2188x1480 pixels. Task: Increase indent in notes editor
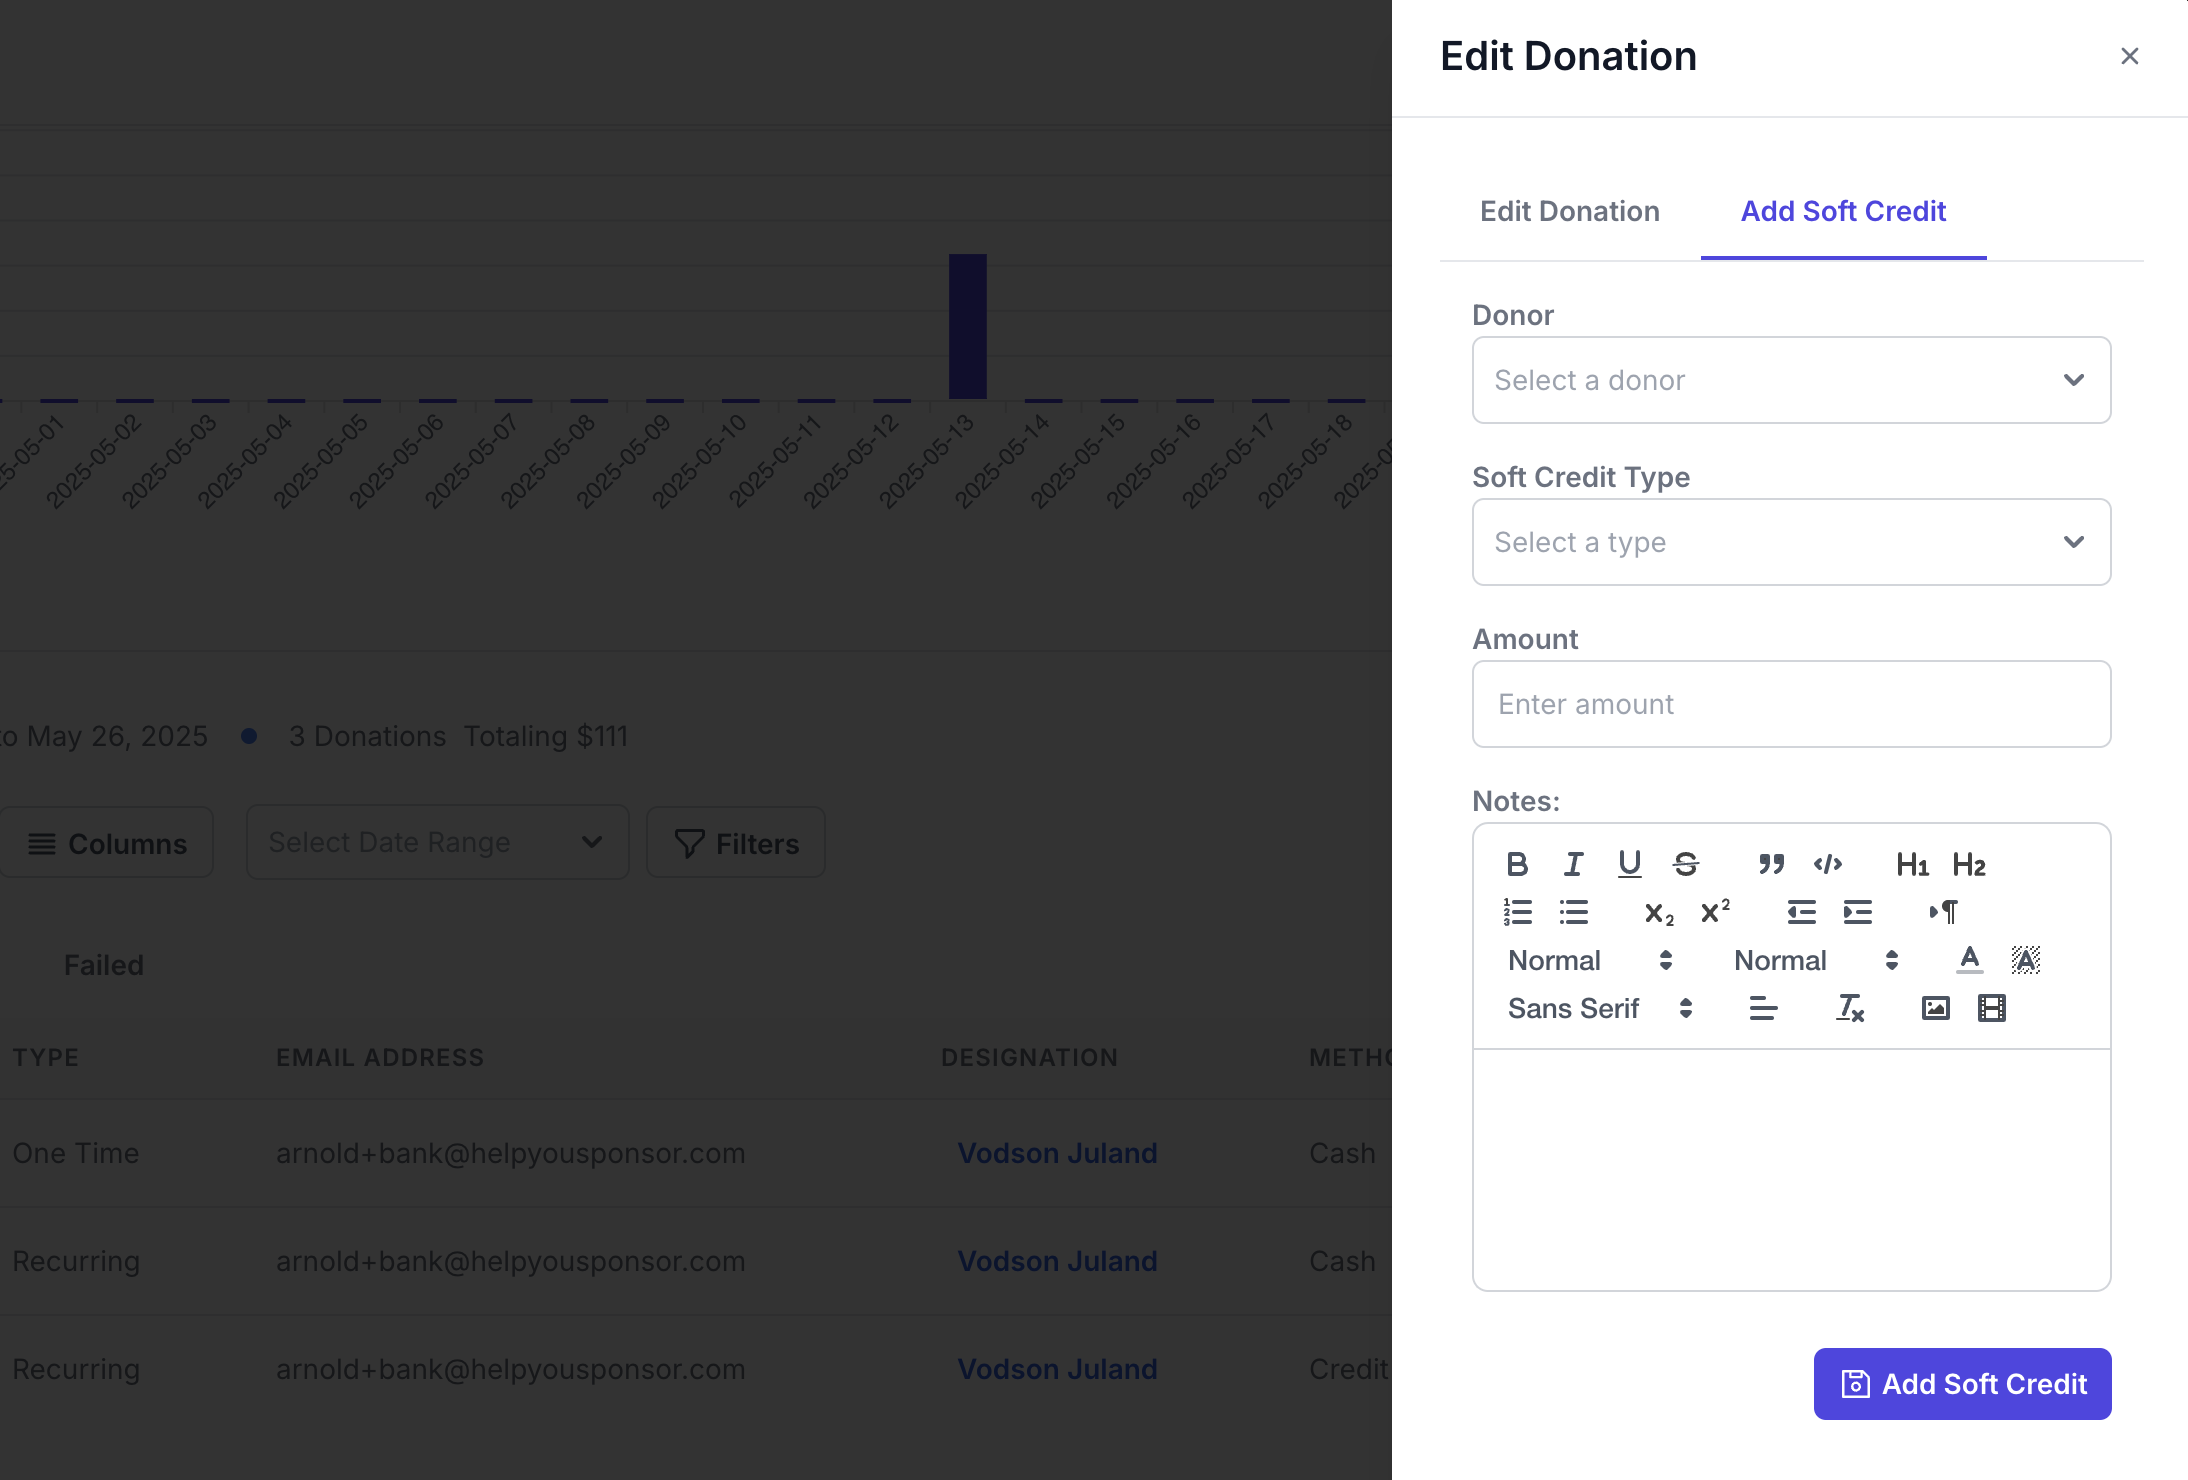click(1857, 912)
